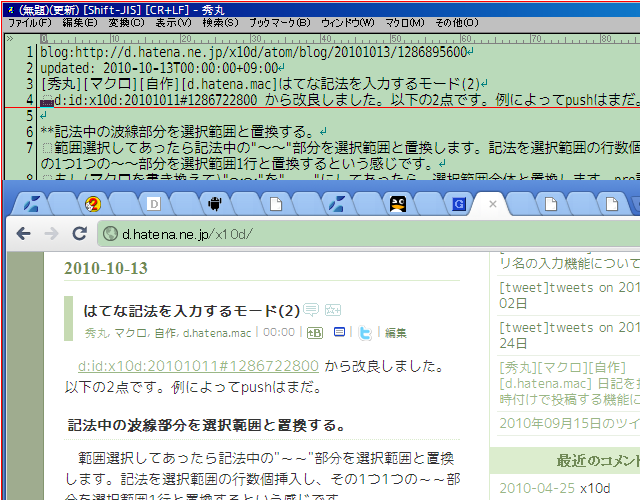The image size is (640, 500).
Task: Click the Twitter bird icon under post title
Action: (366, 333)
